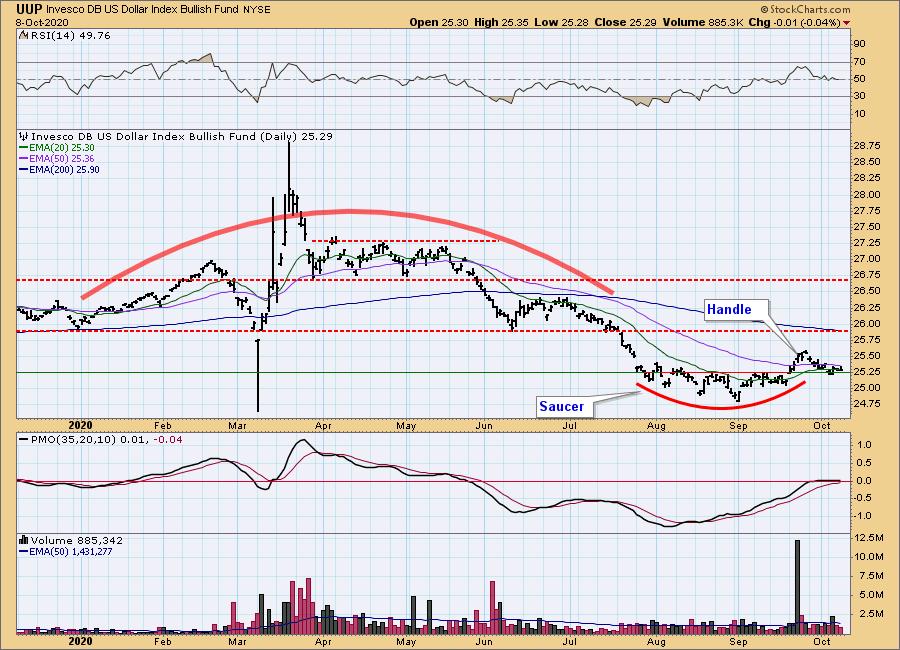Click the Oct month label under the volume panel

coord(823,641)
